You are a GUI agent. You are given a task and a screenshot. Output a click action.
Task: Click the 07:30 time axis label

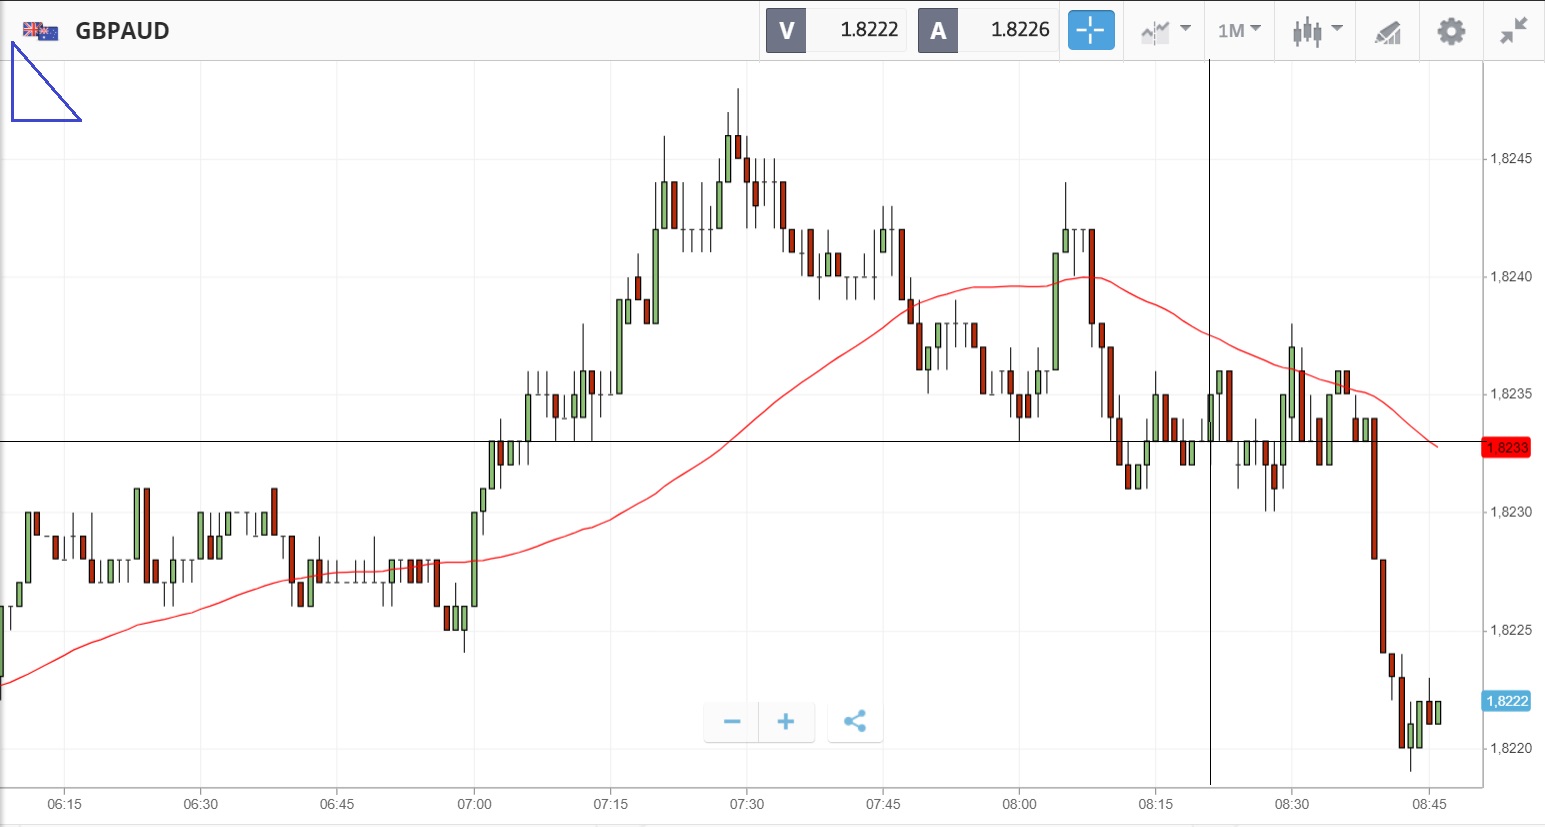pos(746,804)
